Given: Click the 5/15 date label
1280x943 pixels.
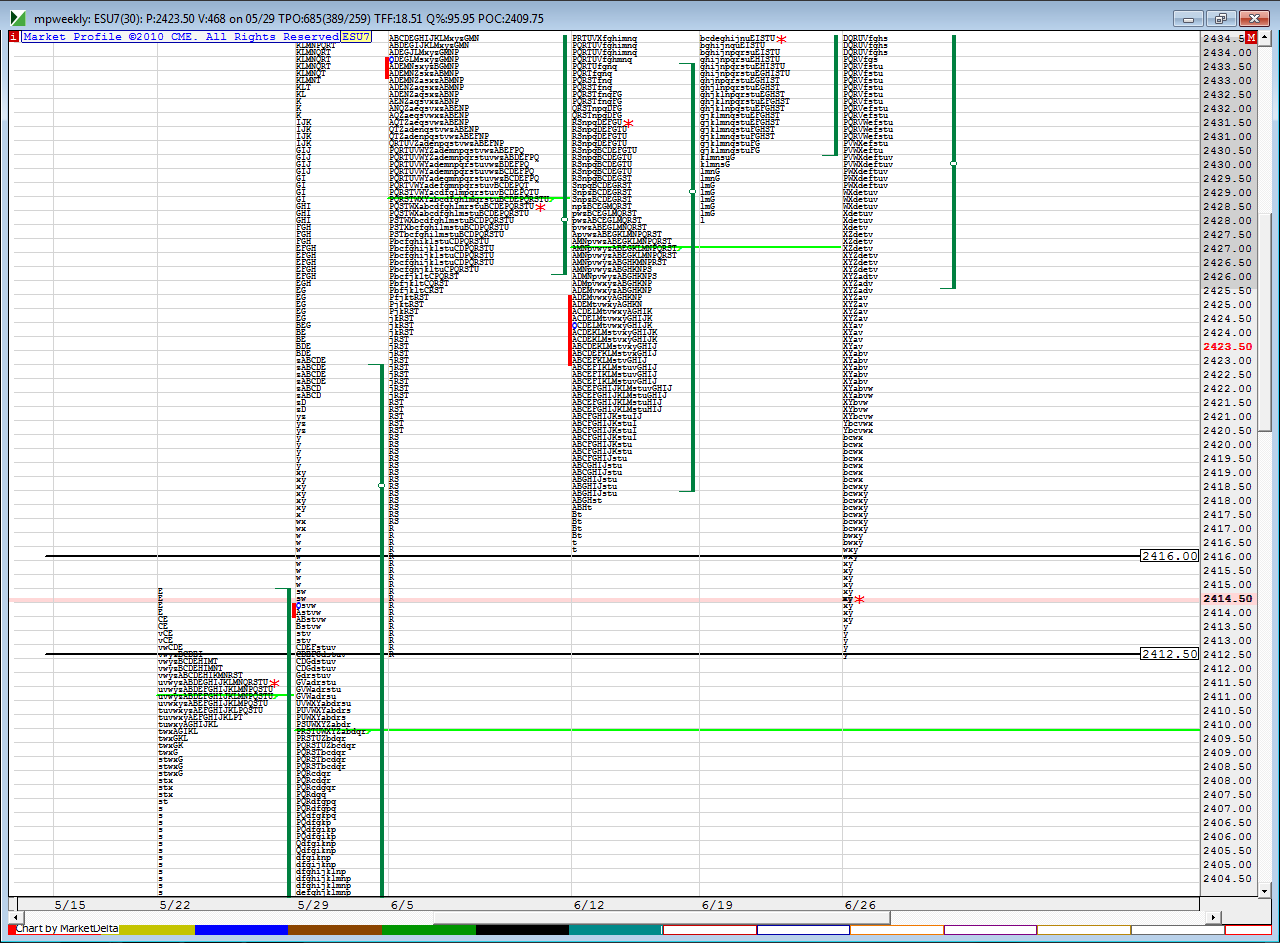Looking at the screenshot, I should [70, 904].
